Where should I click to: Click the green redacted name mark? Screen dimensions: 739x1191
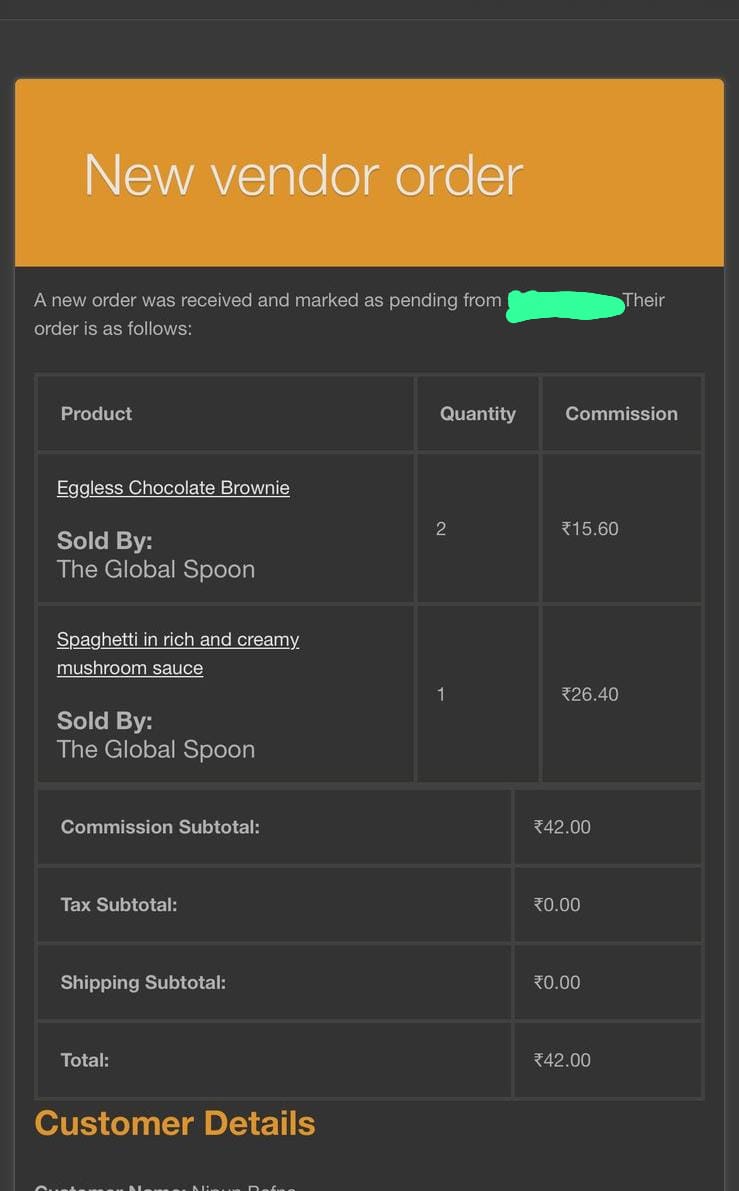tap(565, 304)
